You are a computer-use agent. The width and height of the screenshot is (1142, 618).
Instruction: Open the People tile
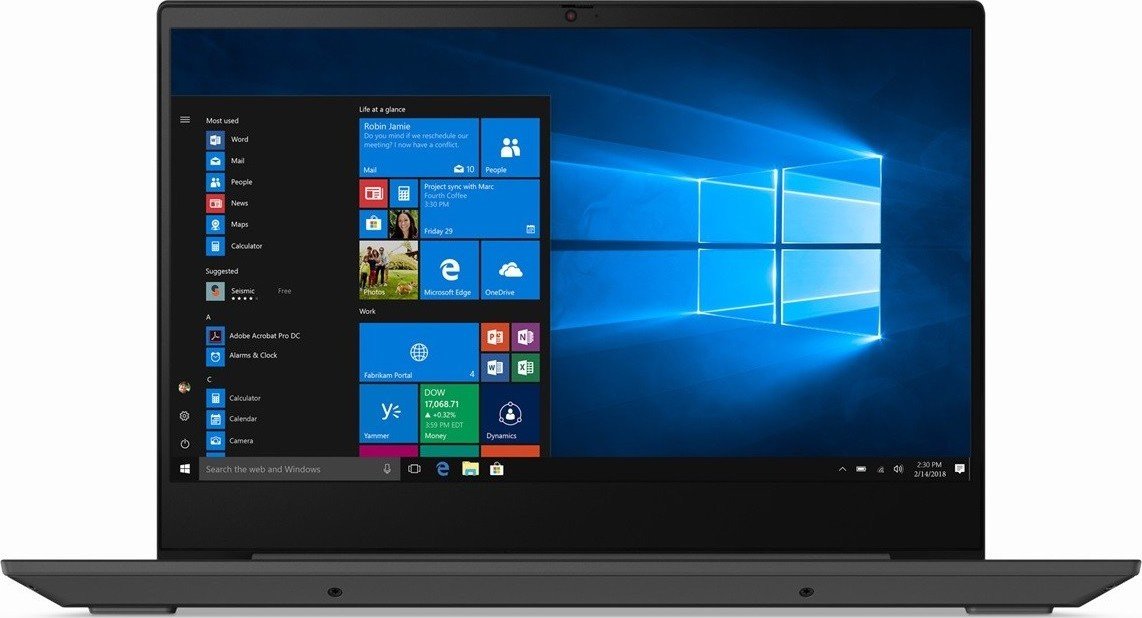click(x=510, y=148)
